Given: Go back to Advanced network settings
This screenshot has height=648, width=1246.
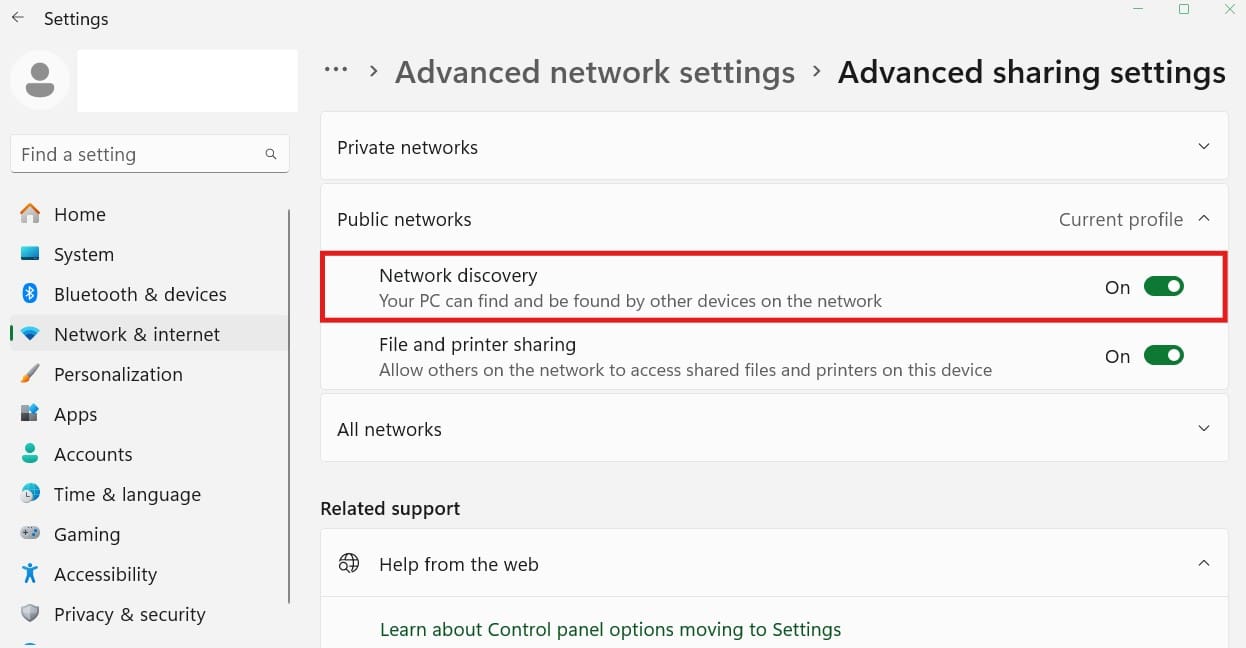Looking at the screenshot, I should click(594, 71).
